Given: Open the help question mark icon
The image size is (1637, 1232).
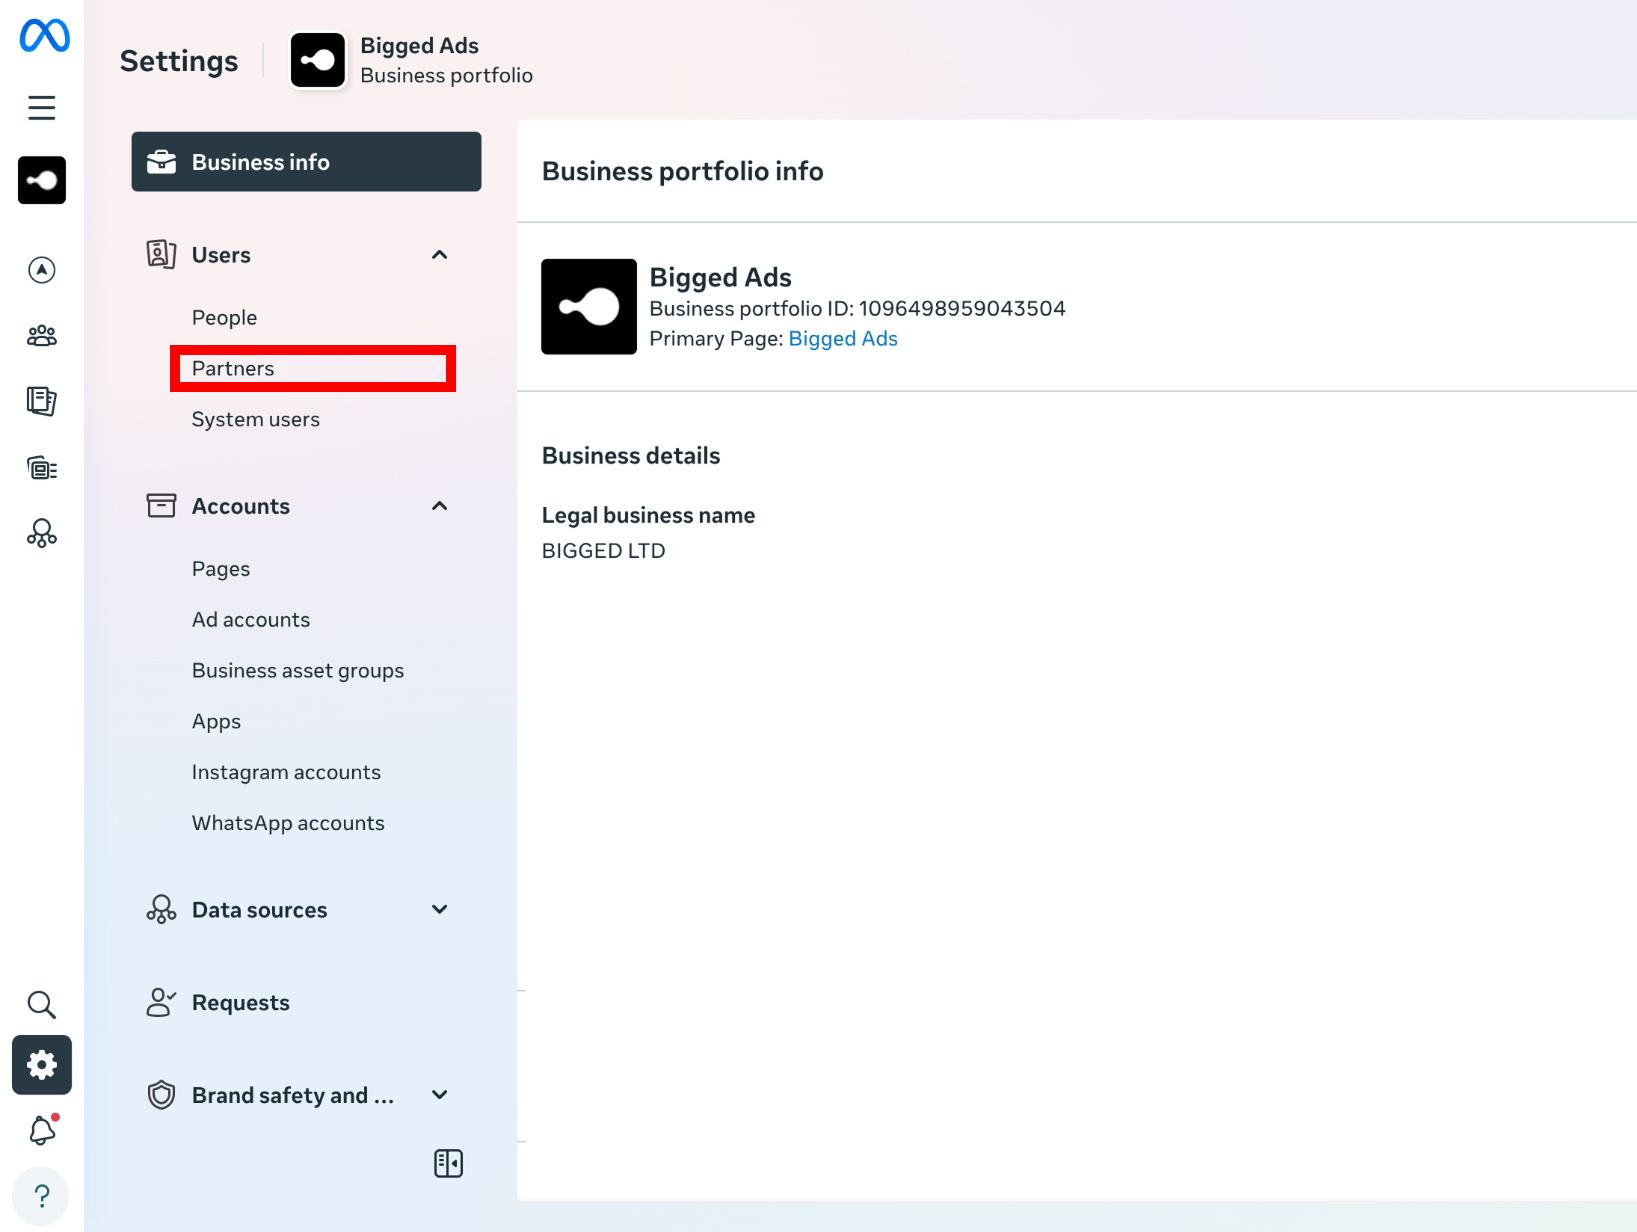Looking at the screenshot, I should pyautogui.click(x=42, y=1196).
